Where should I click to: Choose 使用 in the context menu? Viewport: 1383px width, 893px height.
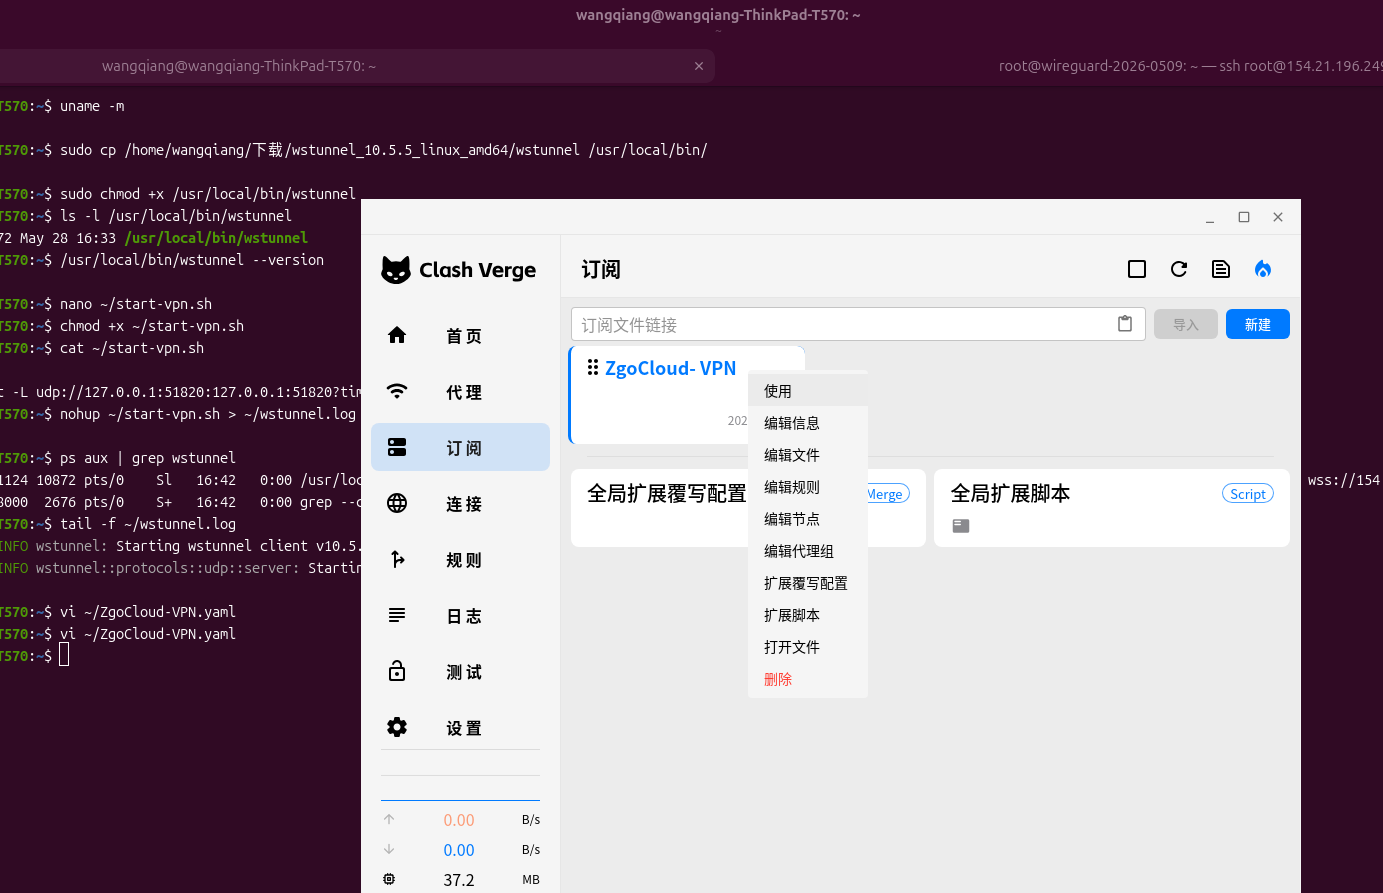pyautogui.click(x=808, y=391)
